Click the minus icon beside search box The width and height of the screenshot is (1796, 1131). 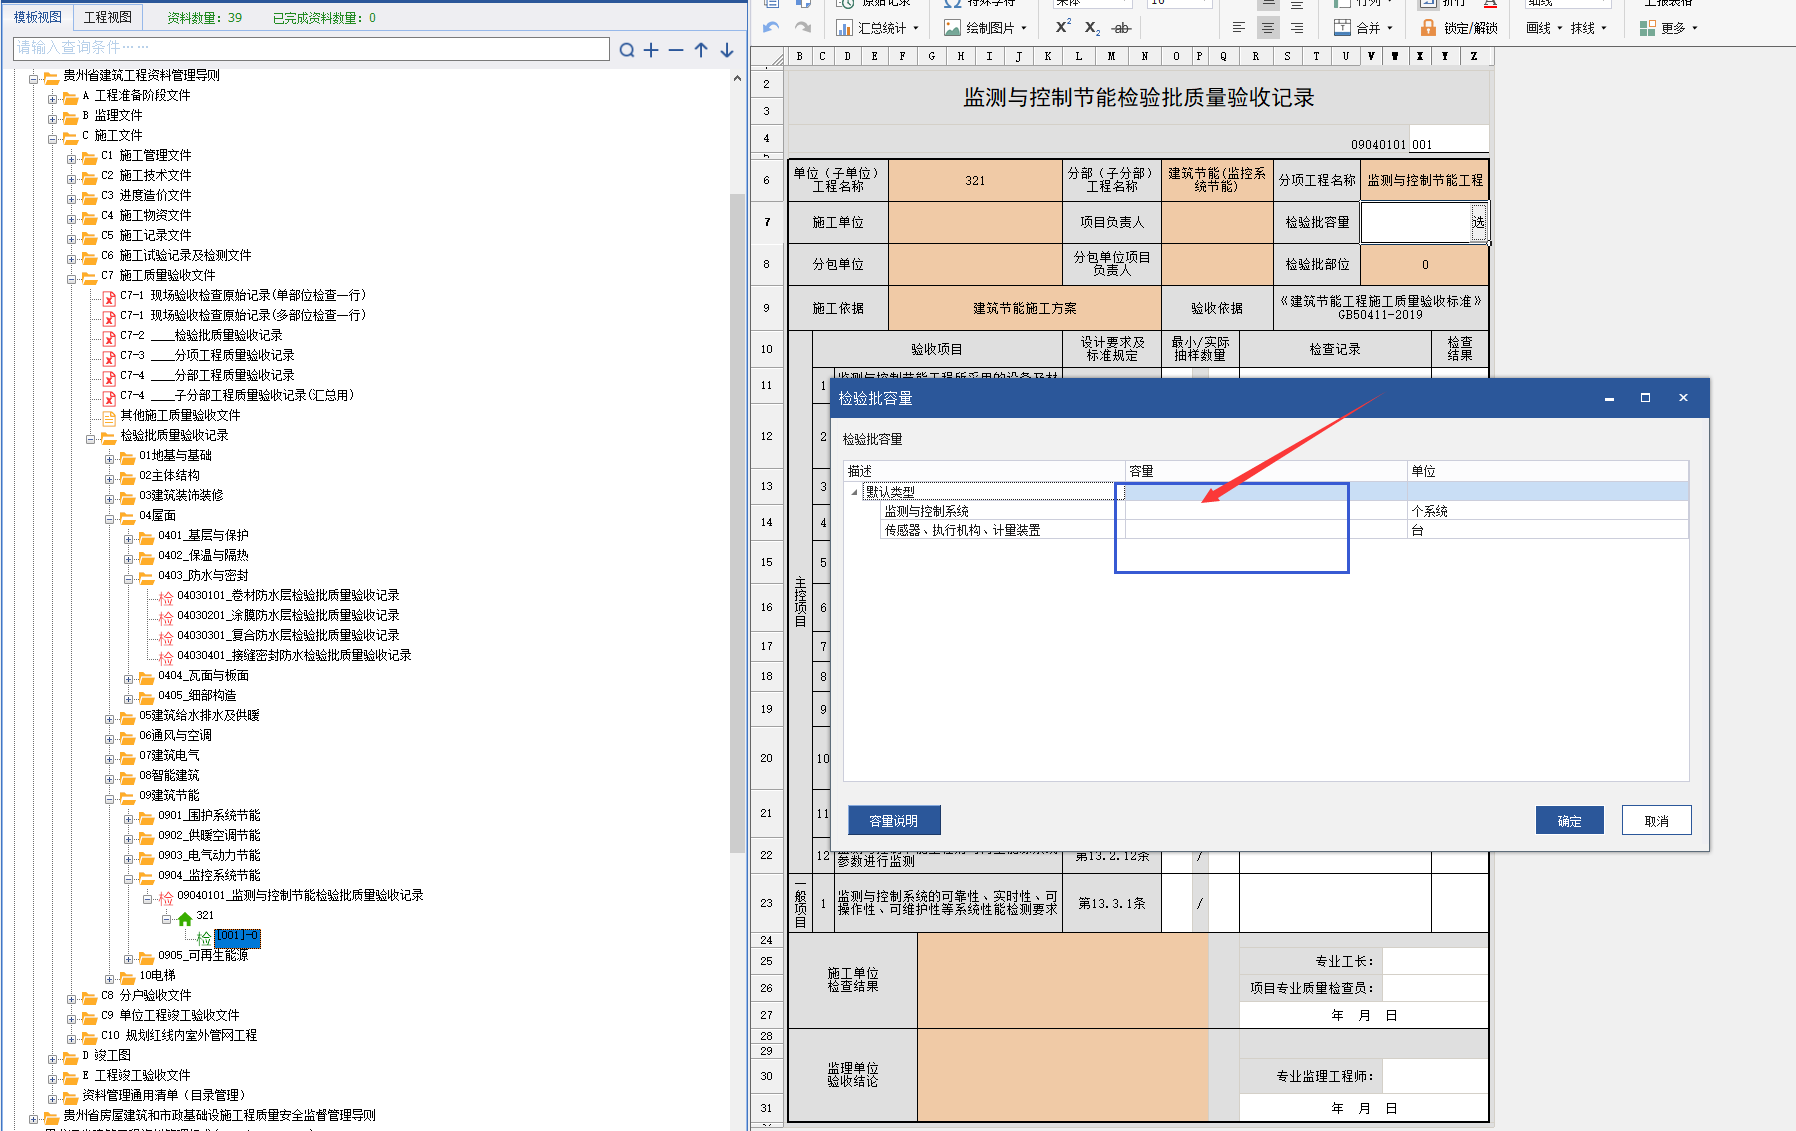pos(676,50)
